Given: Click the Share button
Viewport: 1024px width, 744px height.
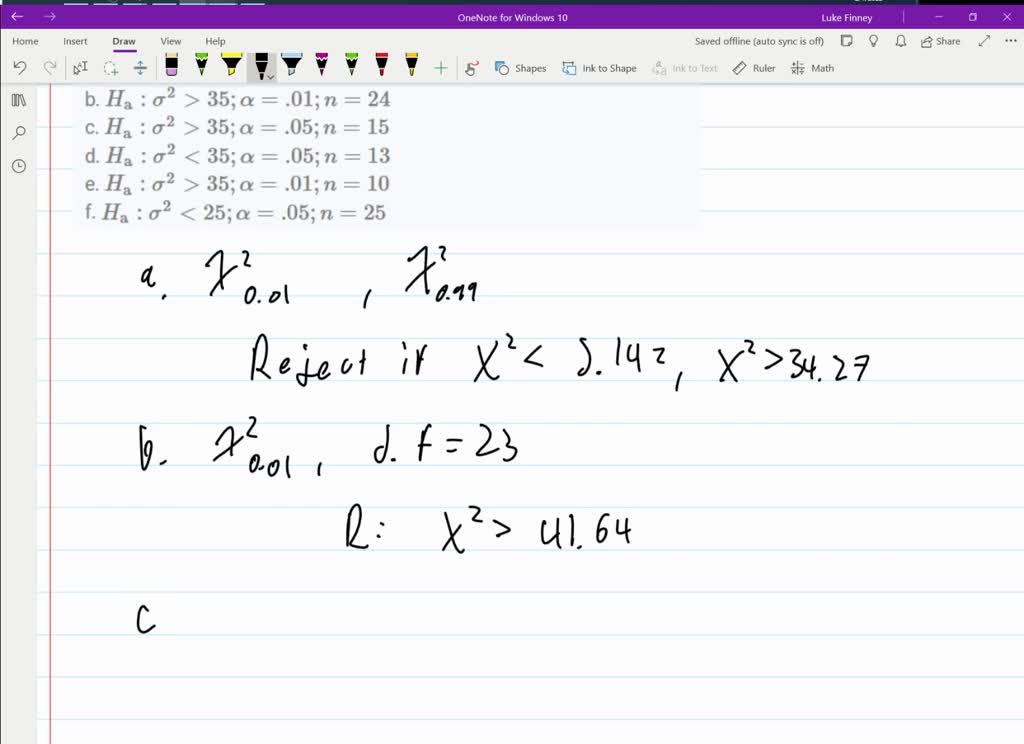Looking at the screenshot, I should (940, 41).
